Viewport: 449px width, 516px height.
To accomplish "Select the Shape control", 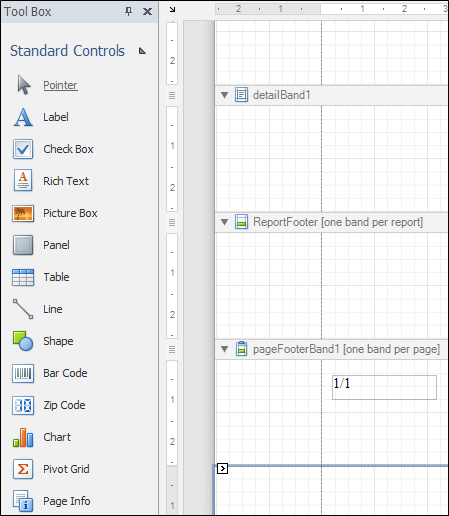I will (43, 341).
